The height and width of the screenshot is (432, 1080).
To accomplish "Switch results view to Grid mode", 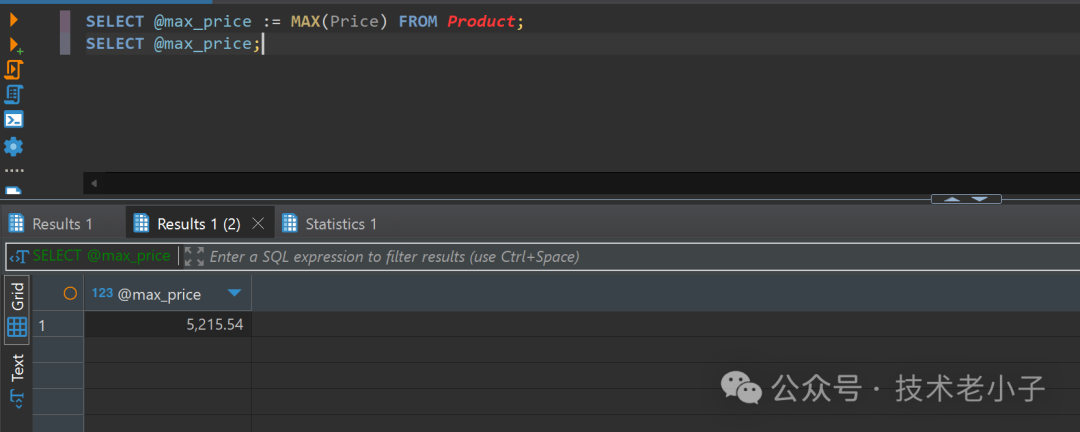I will (x=17, y=310).
